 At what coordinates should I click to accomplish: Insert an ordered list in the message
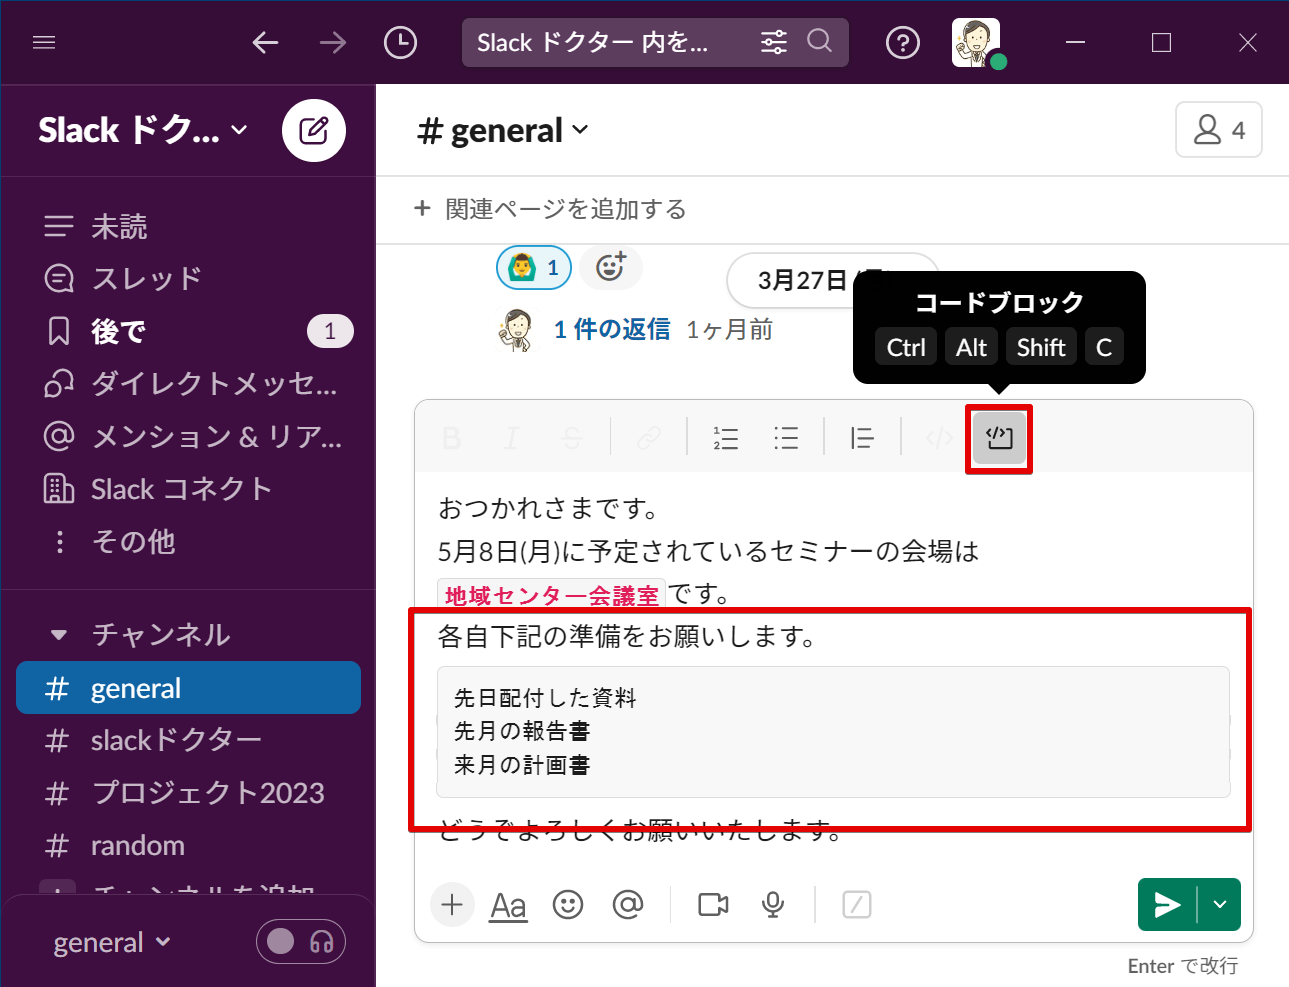pyautogui.click(x=726, y=438)
